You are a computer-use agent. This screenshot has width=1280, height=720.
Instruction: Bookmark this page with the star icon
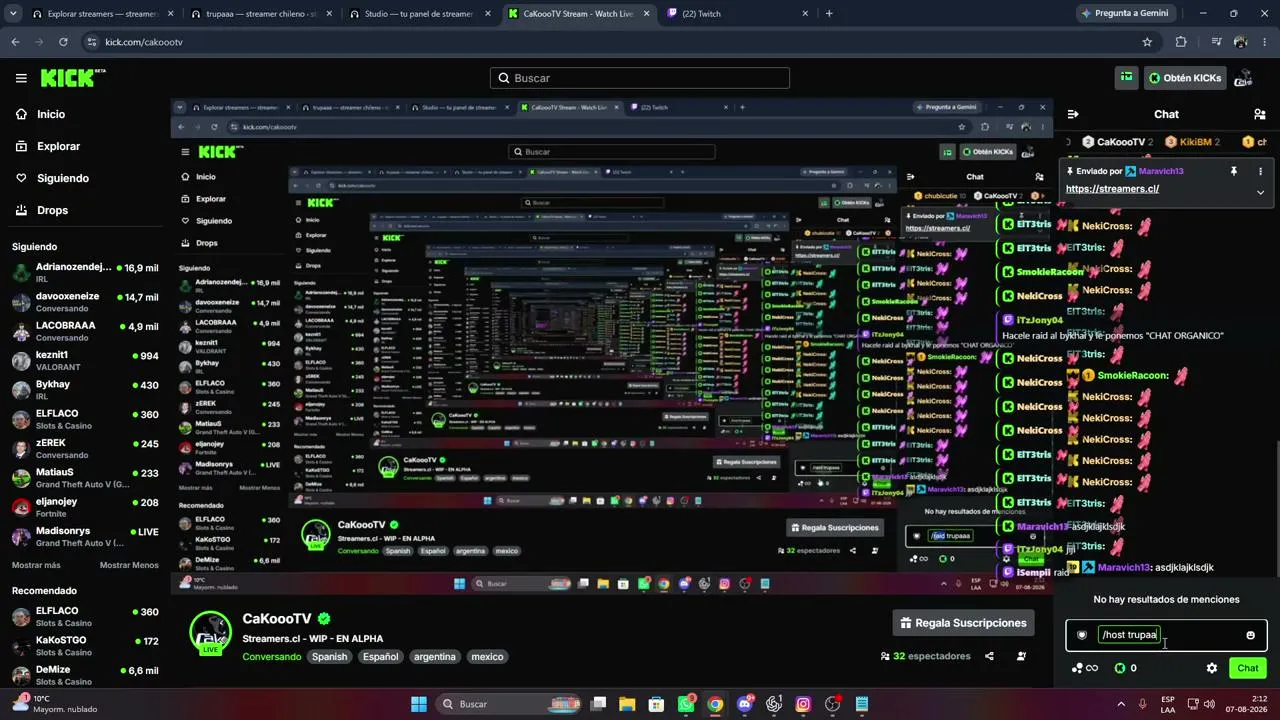coord(1147,42)
